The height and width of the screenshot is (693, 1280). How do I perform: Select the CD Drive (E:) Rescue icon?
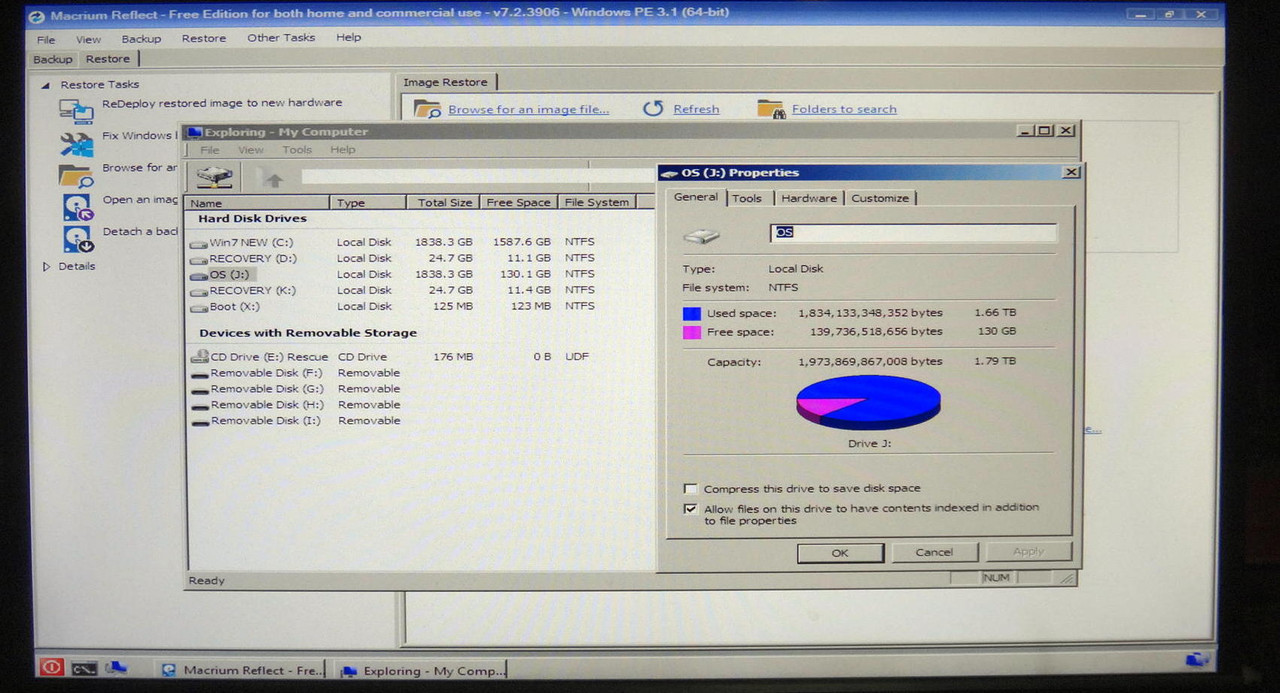point(198,356)
